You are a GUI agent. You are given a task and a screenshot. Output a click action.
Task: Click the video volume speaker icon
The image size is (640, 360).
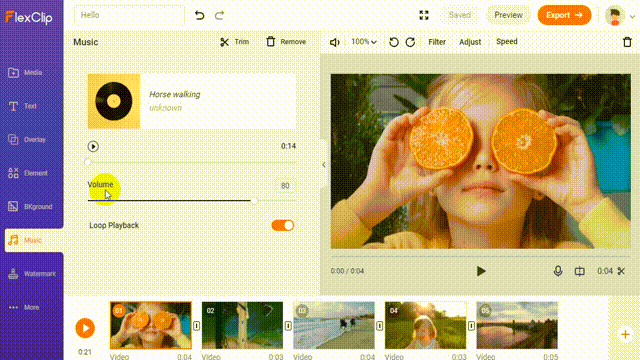(335, 42)
